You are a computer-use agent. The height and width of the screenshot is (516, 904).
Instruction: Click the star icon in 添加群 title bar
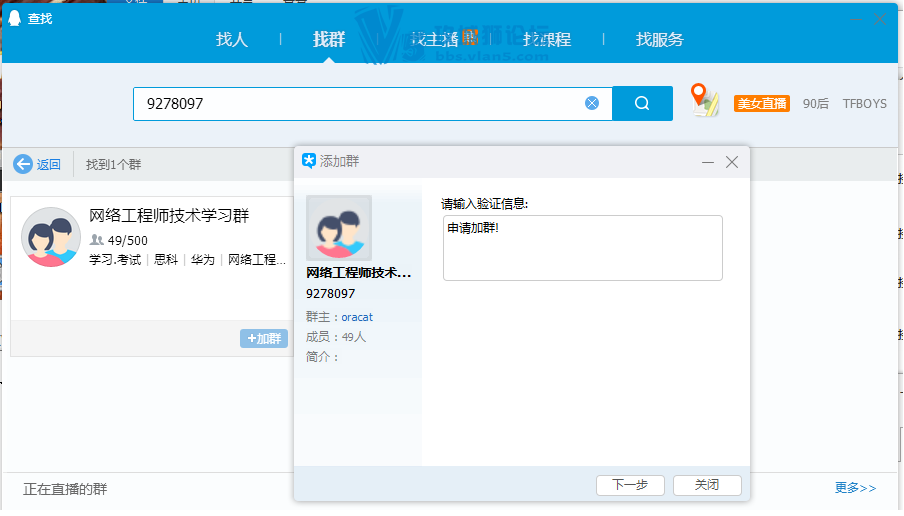click(309, 161)
